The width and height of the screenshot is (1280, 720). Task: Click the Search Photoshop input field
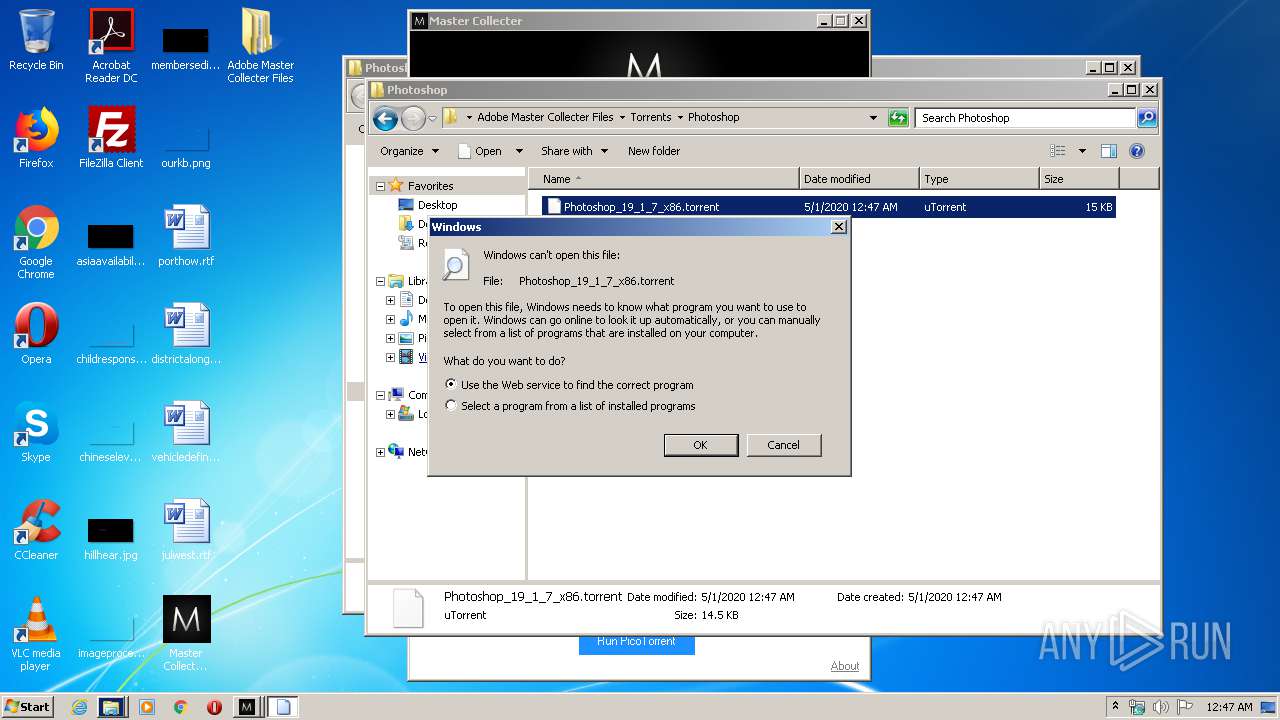1025,117
